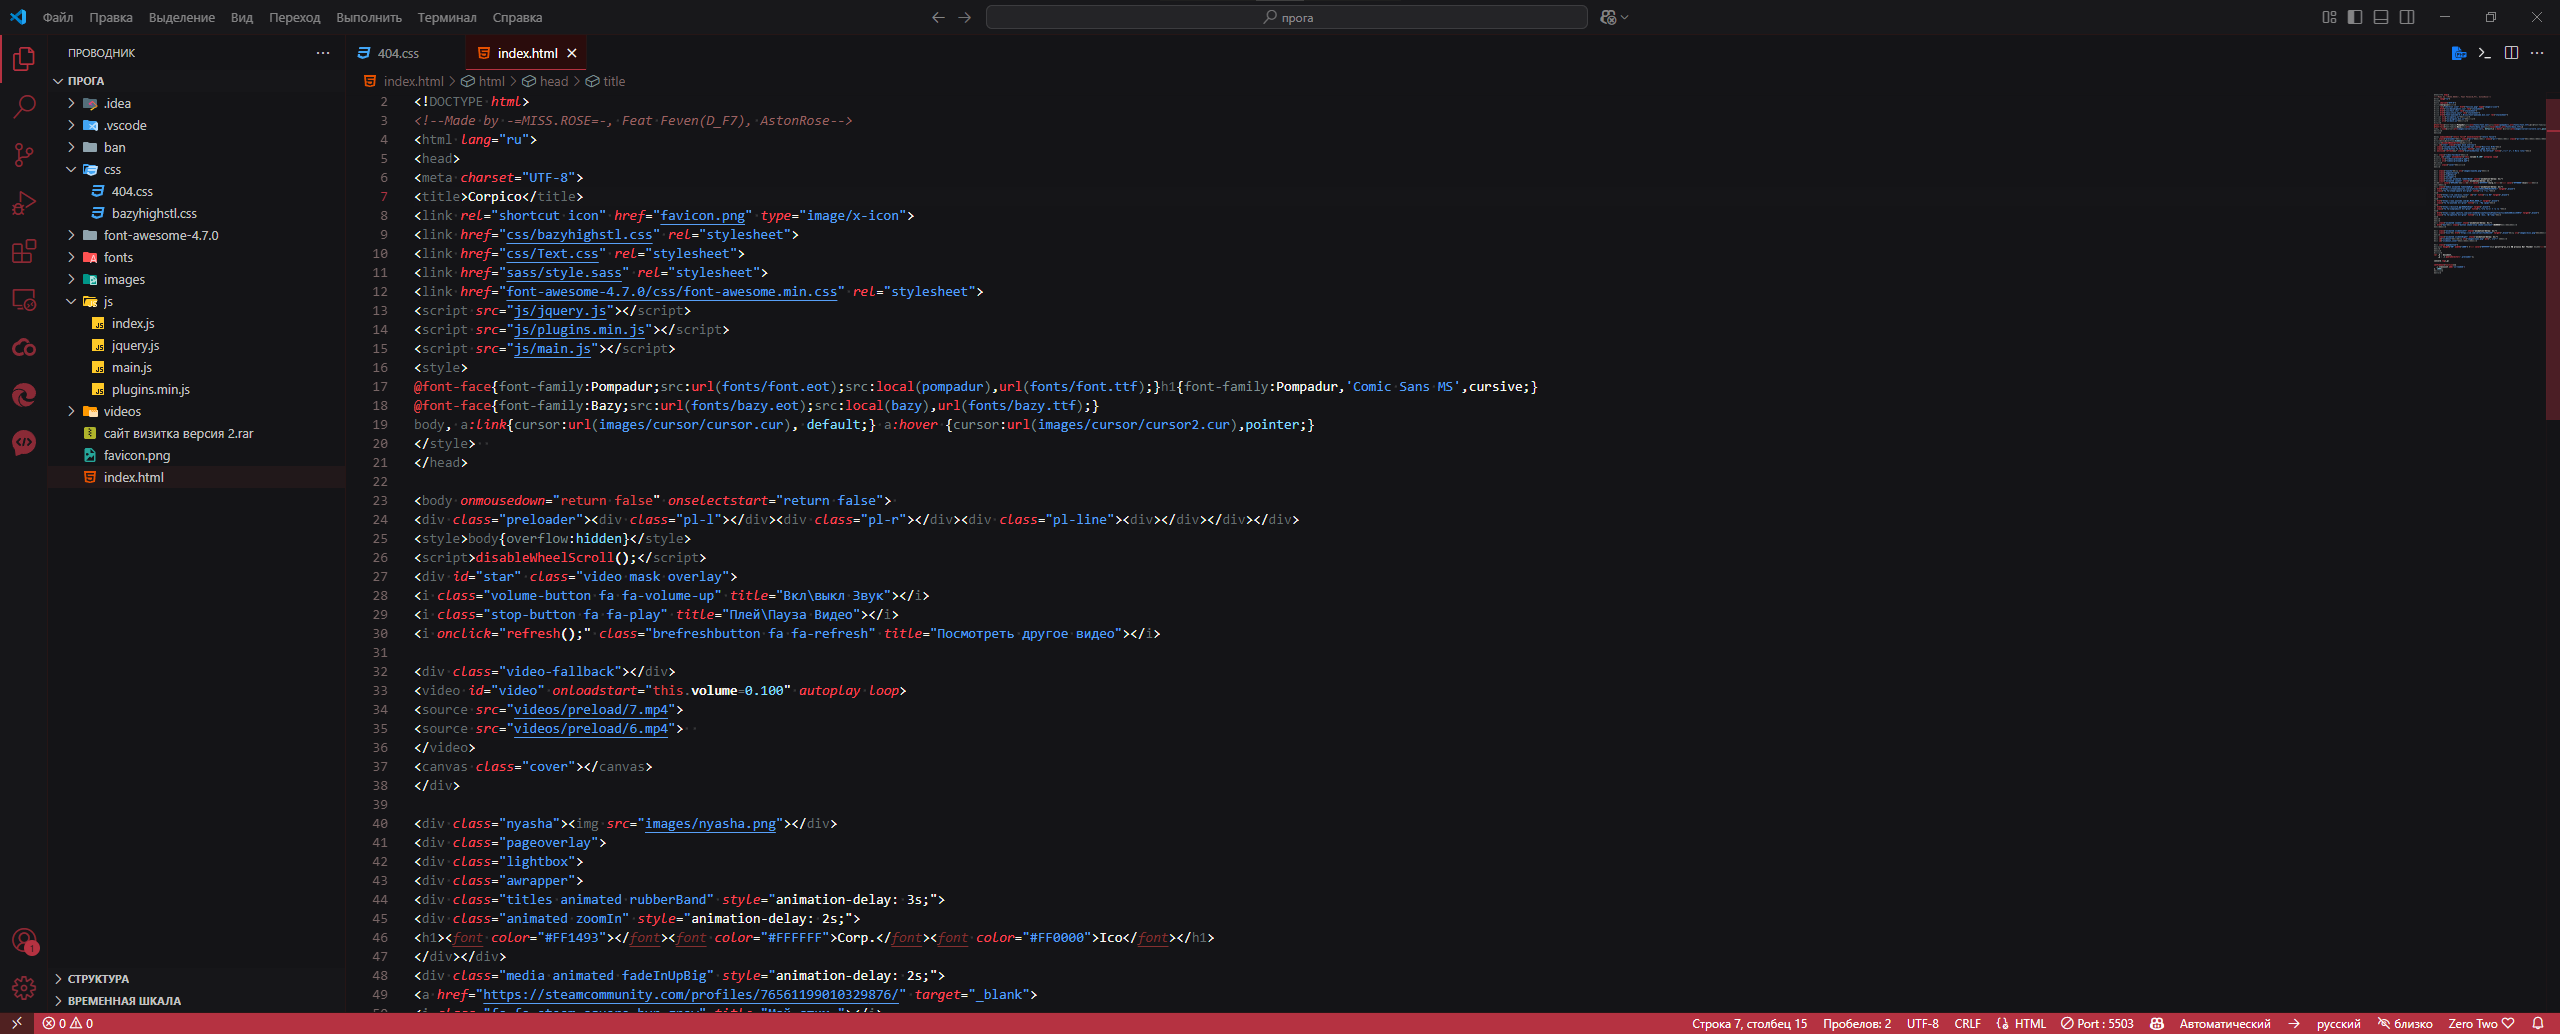
Task: Collapse the css folder
Action: [x=72, y=169]
